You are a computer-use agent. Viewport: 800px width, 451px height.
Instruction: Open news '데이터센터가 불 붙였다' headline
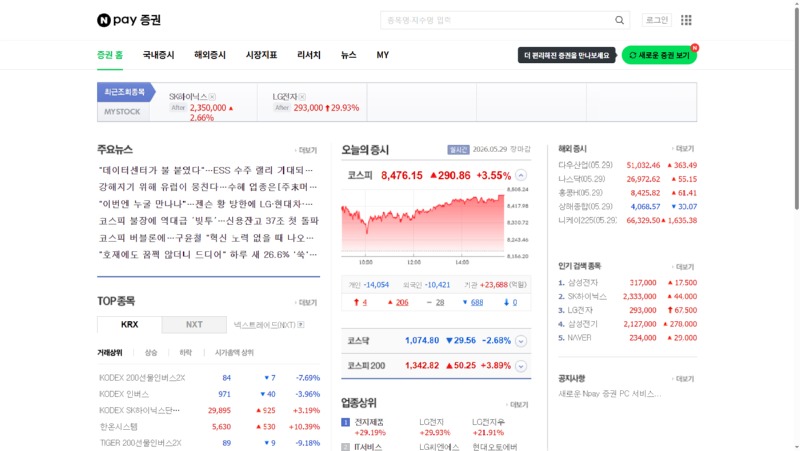[x=206, y=170]
